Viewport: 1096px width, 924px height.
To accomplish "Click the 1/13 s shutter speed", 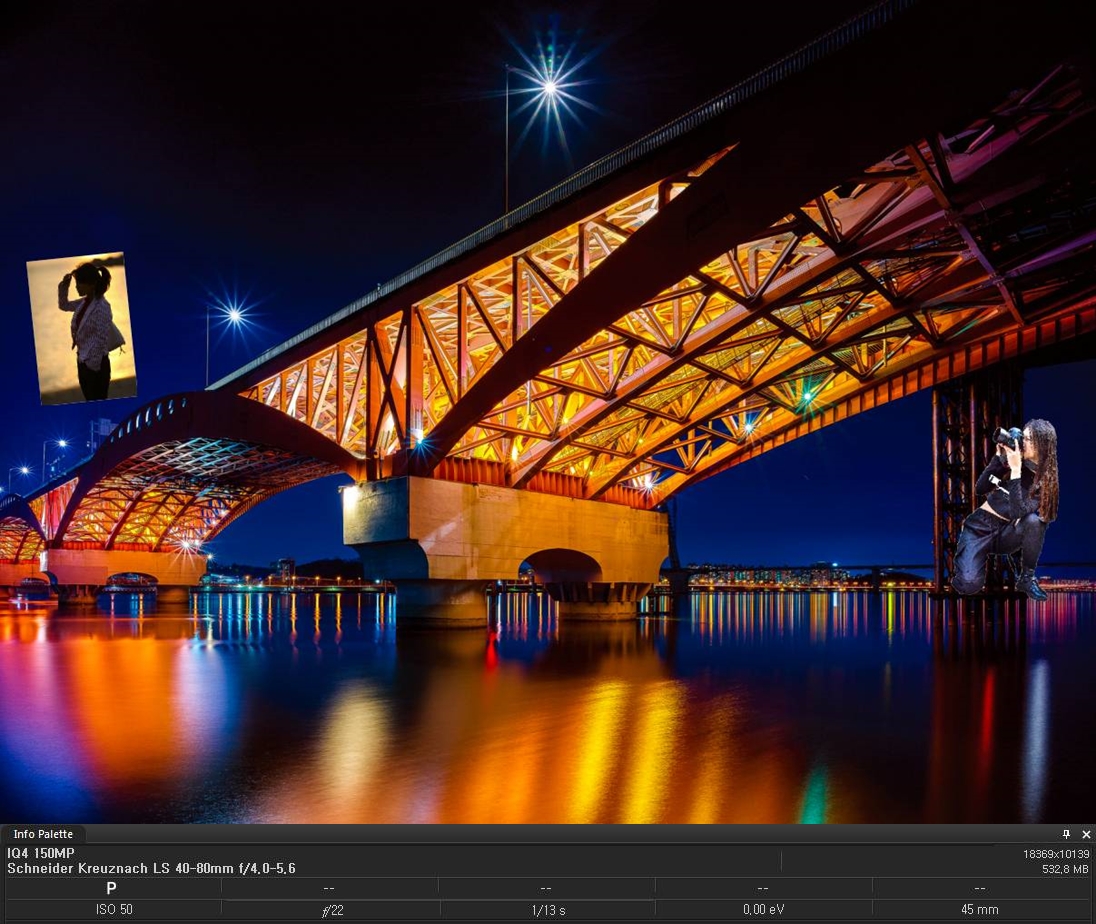I will tap(547, 910).
